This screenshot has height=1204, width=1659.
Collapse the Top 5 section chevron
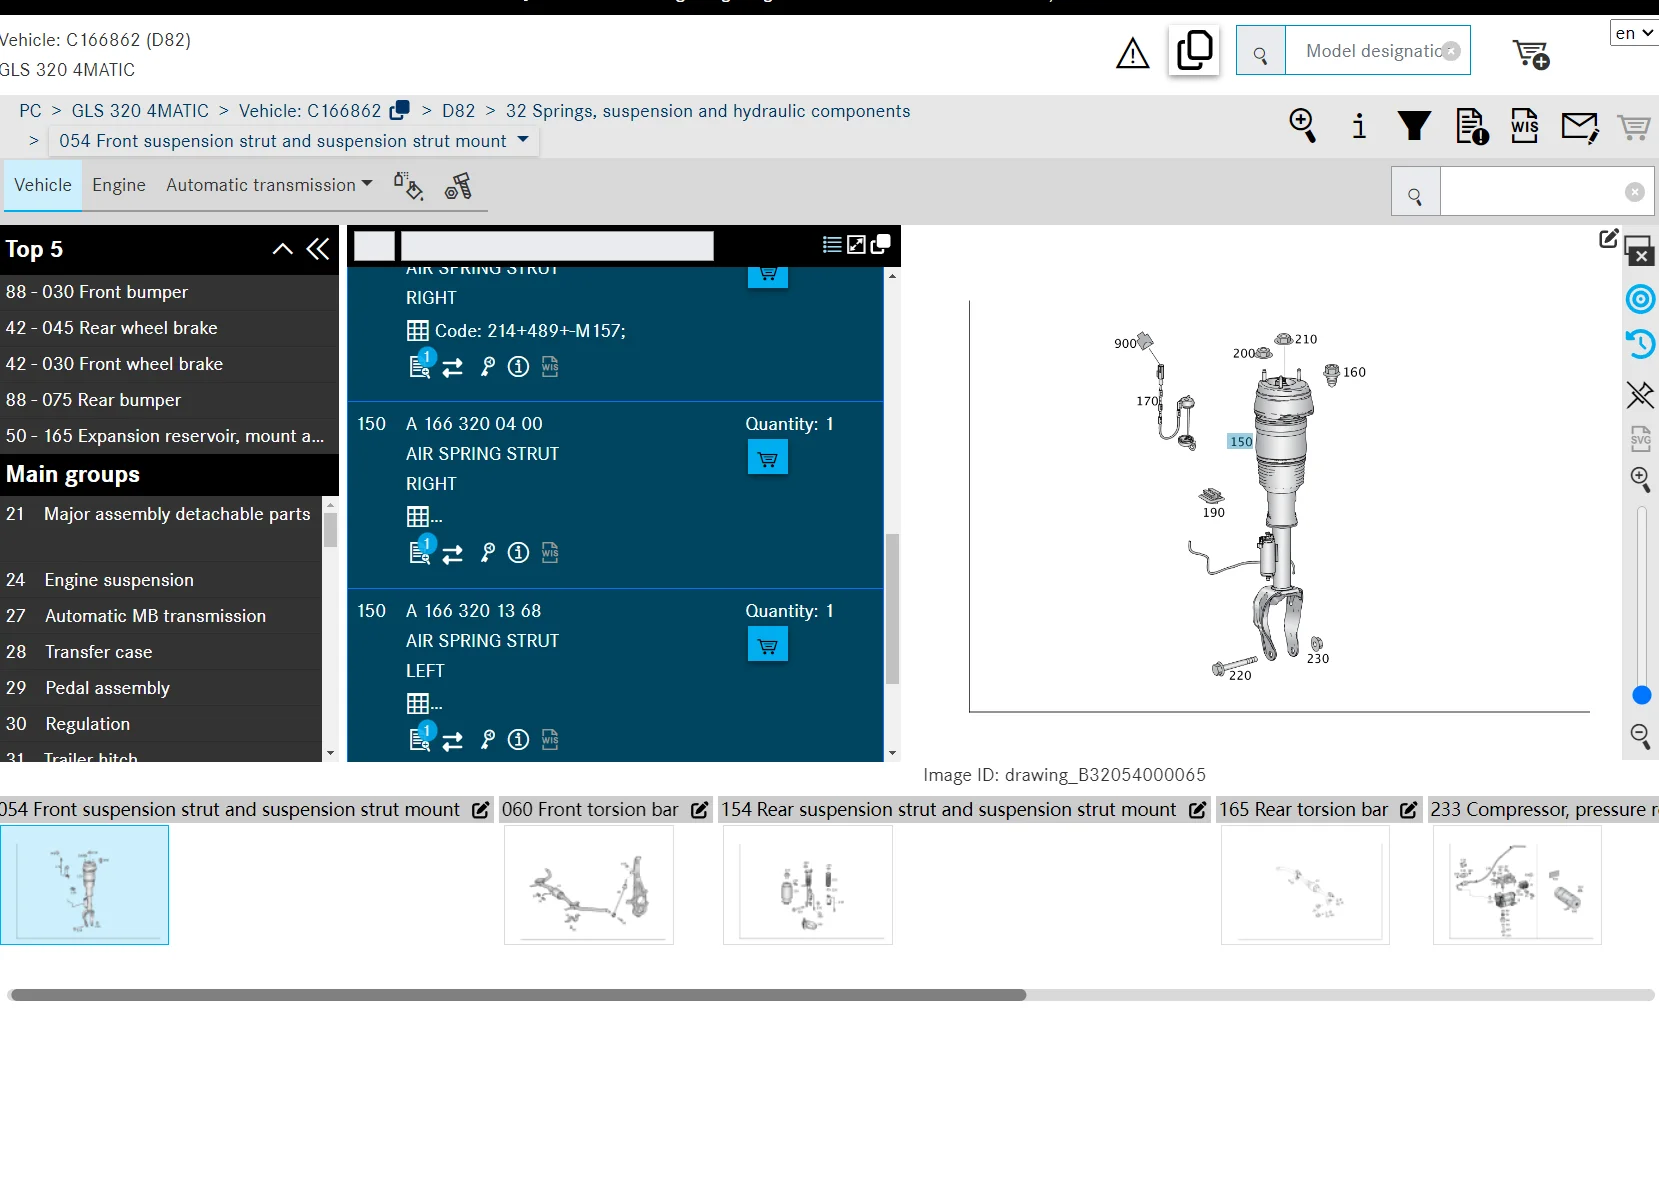coord(283,249)
